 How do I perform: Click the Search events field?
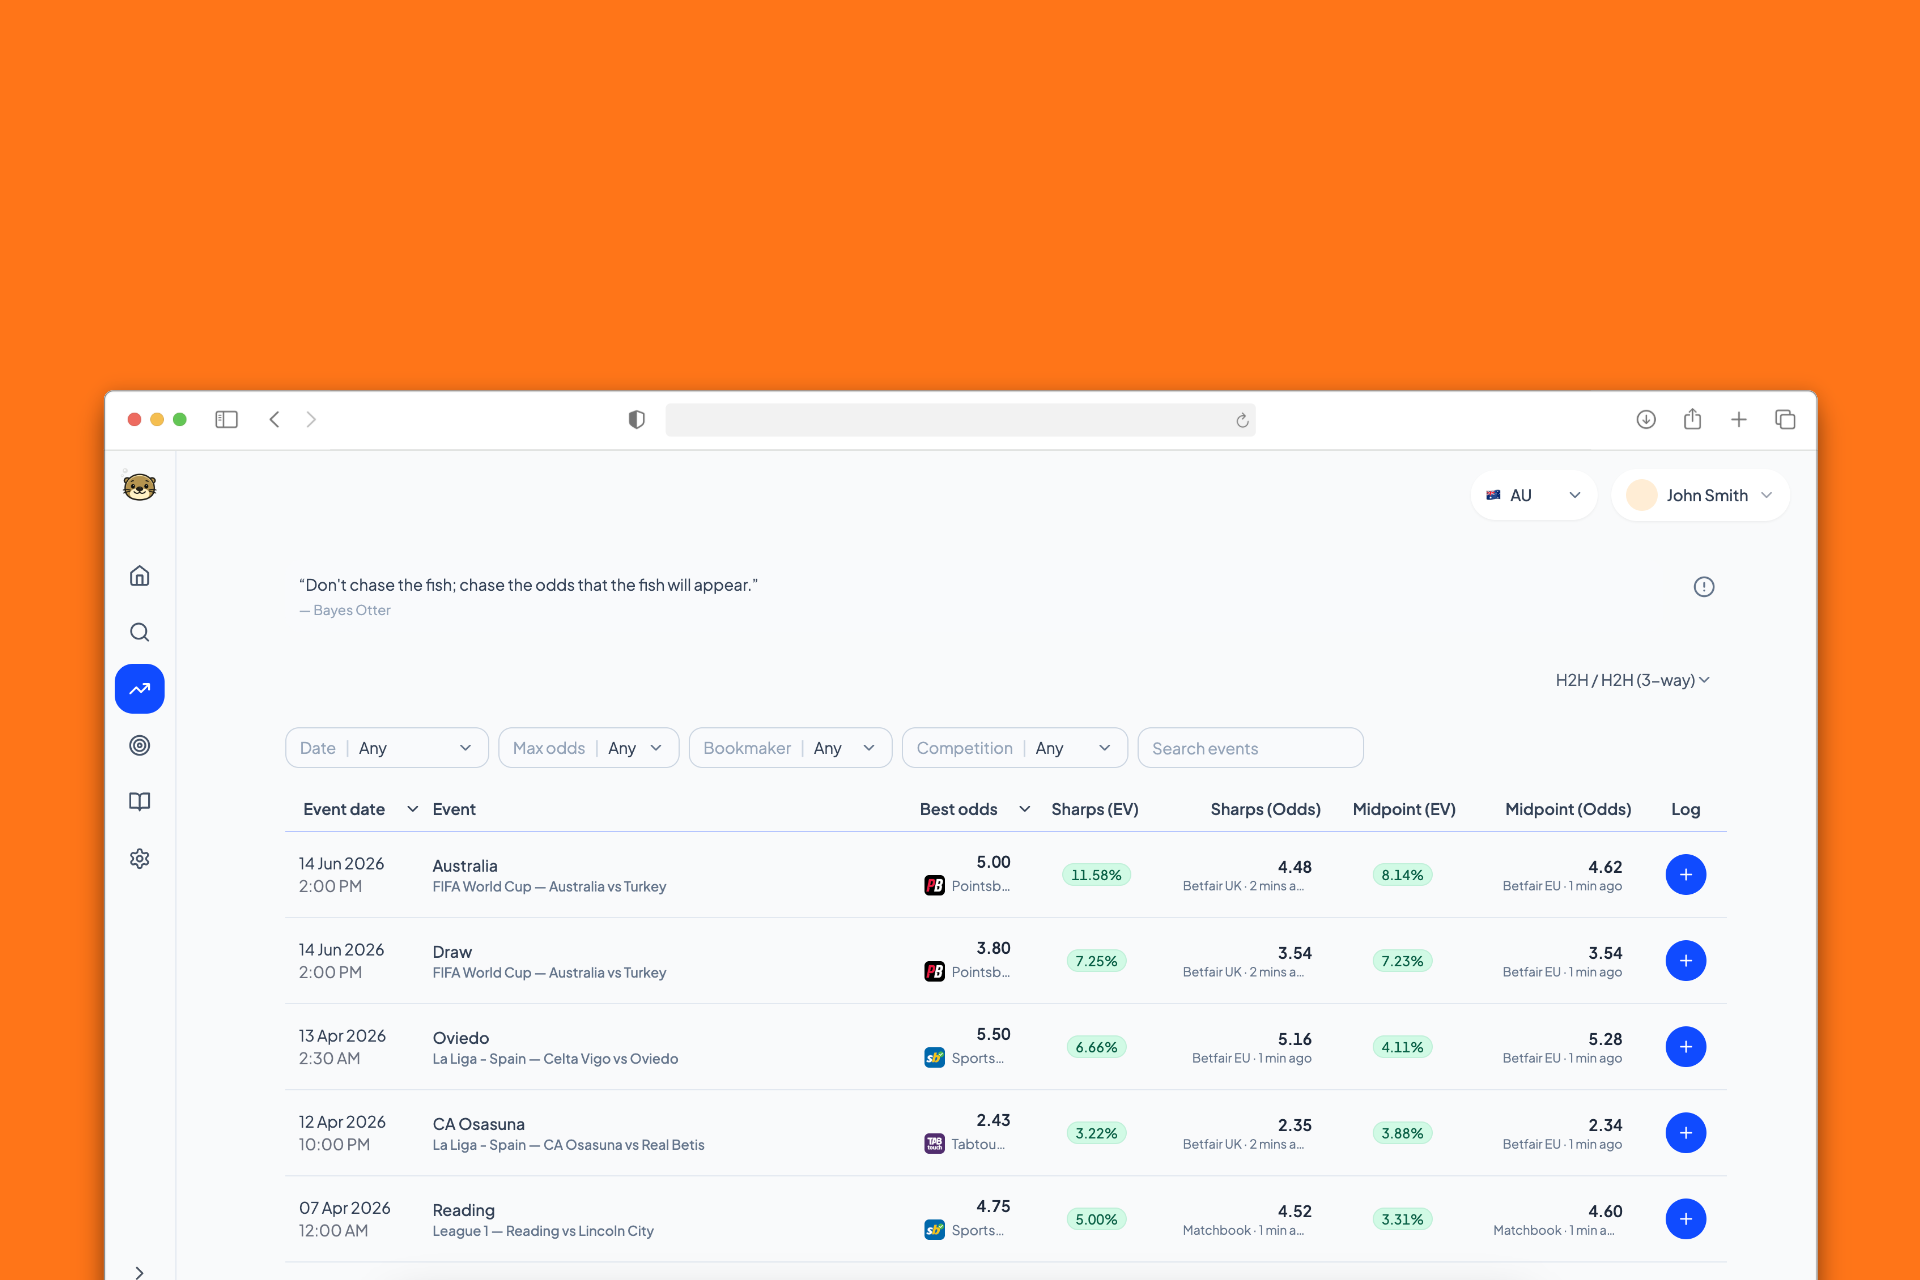(x=1250, y=748)
